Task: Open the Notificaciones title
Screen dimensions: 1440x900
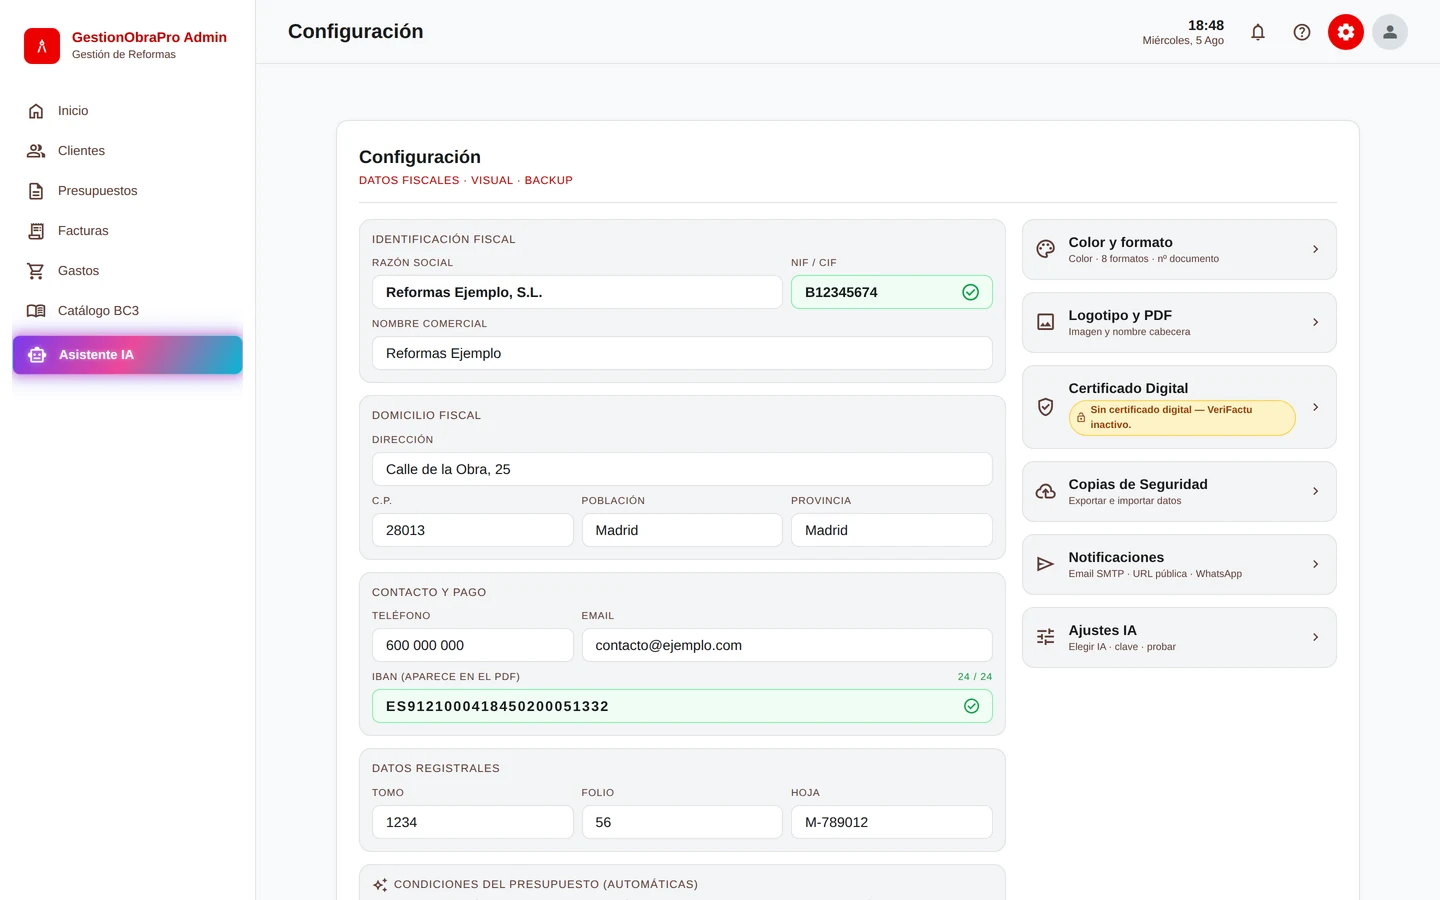Action: pos(1116,557)
